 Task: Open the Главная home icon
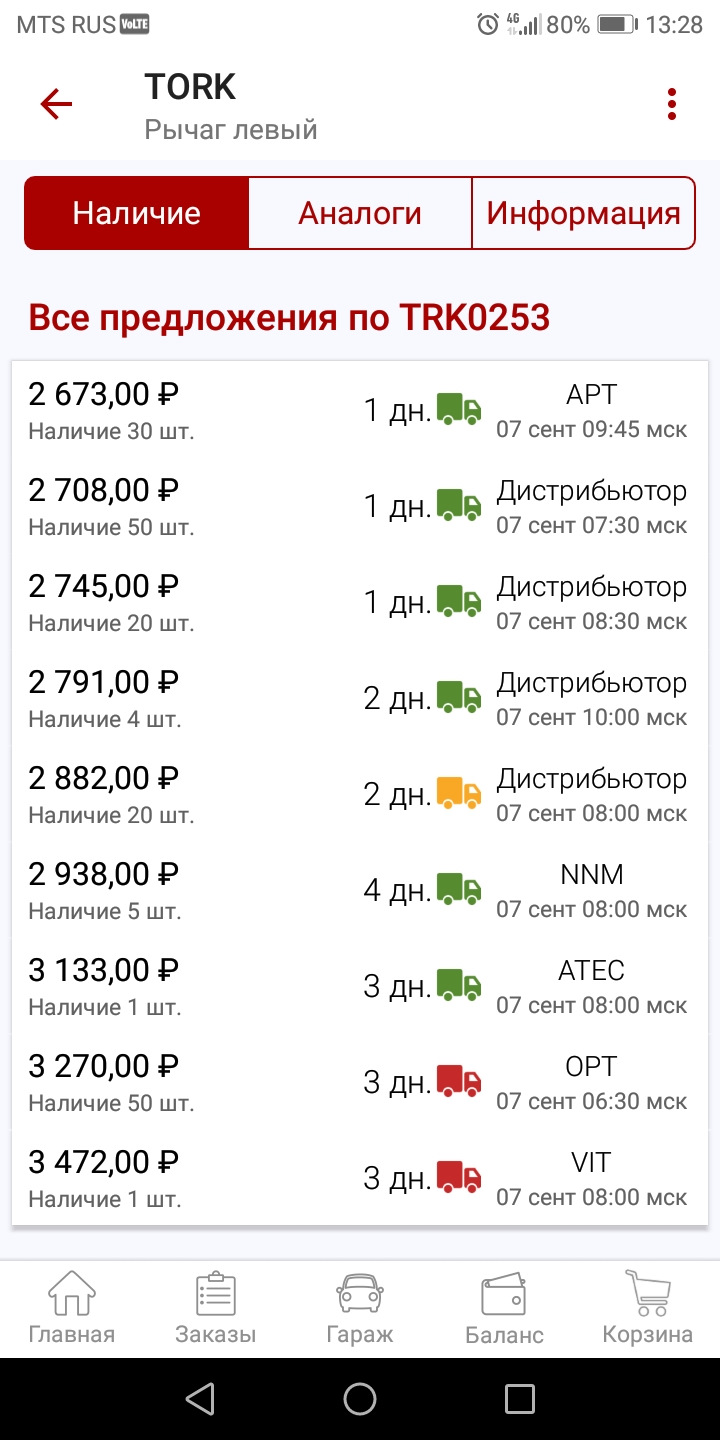click(x=72, y=1292)
